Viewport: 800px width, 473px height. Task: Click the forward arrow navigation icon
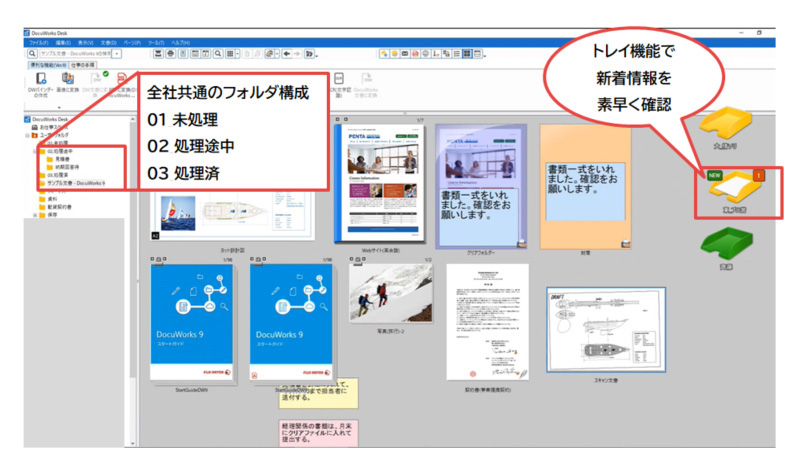[x=297, y=54]
